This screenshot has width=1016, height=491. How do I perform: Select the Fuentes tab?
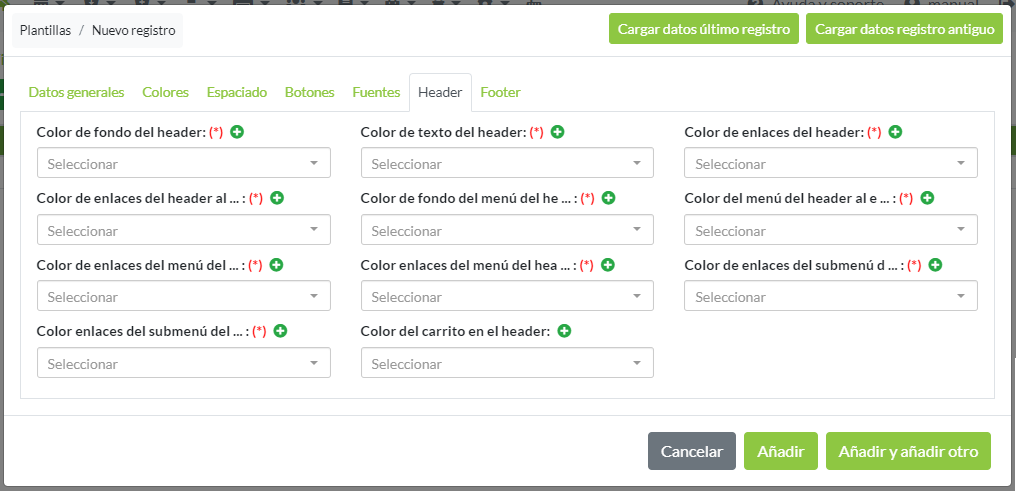[376, 92]
